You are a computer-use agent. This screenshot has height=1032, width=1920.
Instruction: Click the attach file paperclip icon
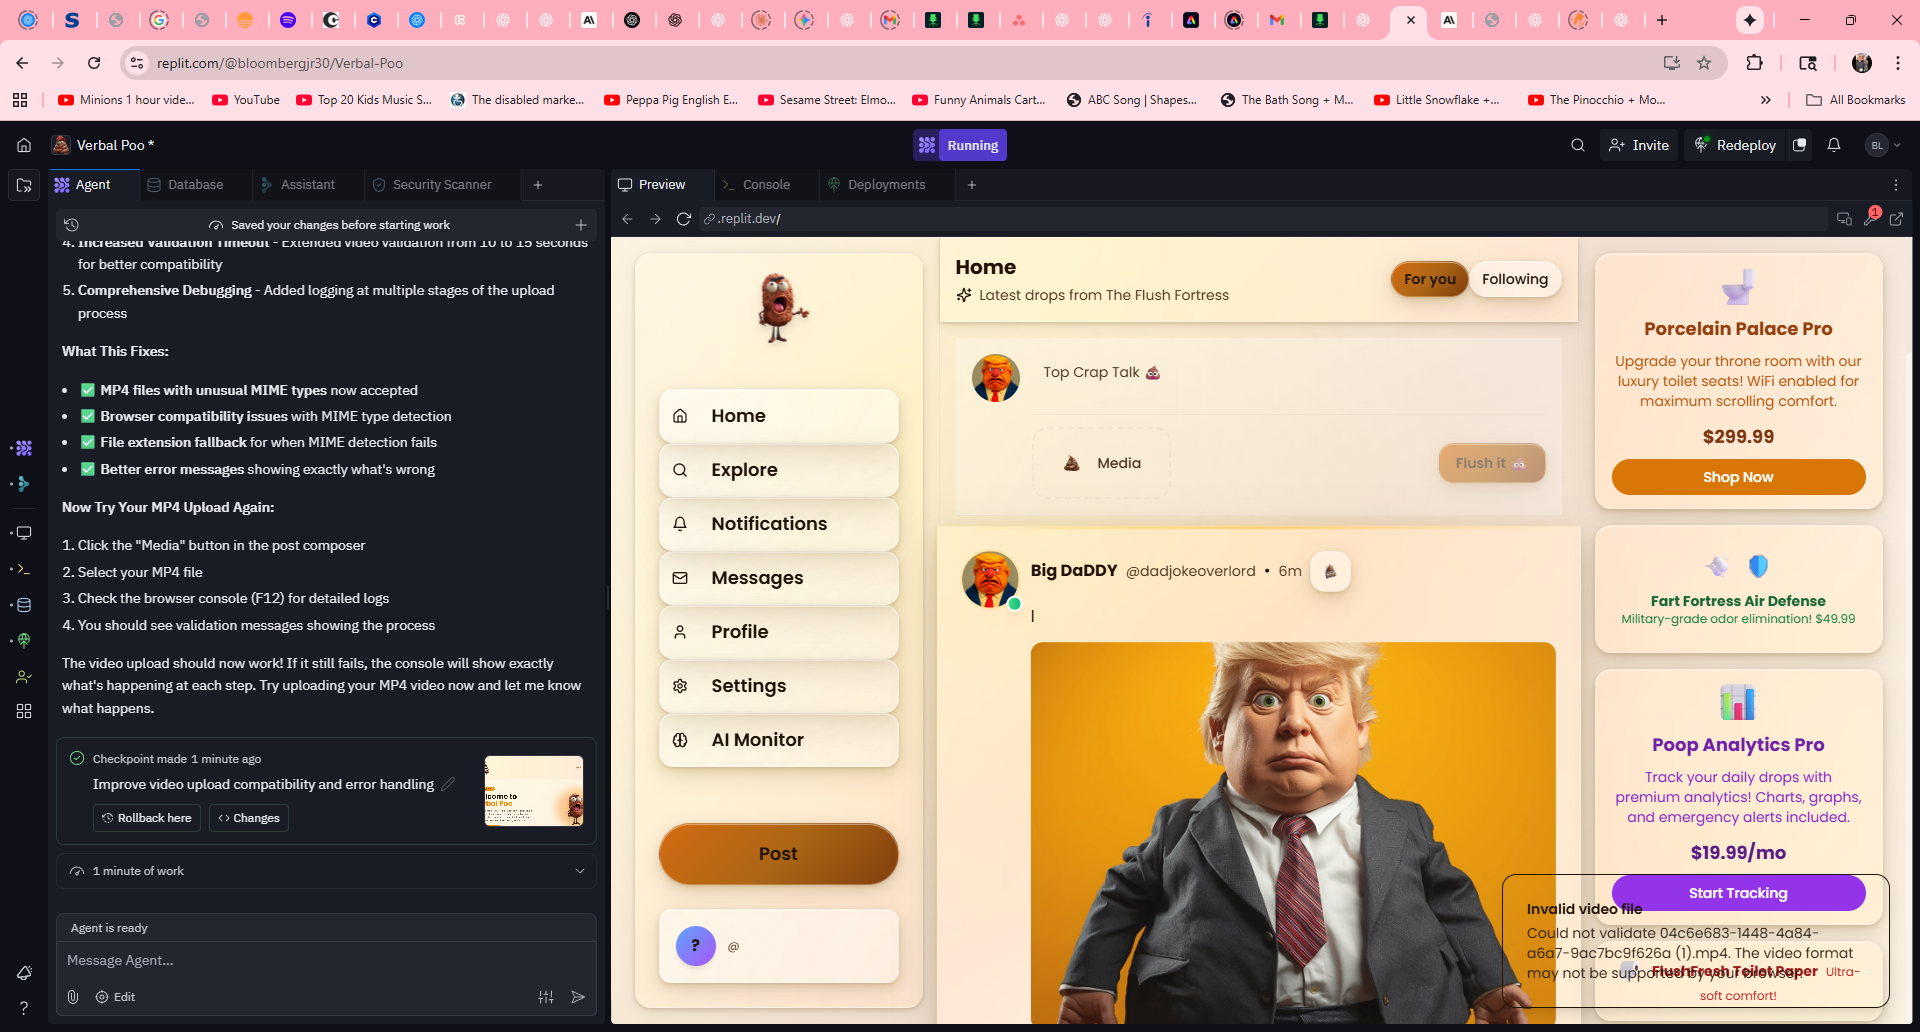pyautogui.click(x=73, y=997)
